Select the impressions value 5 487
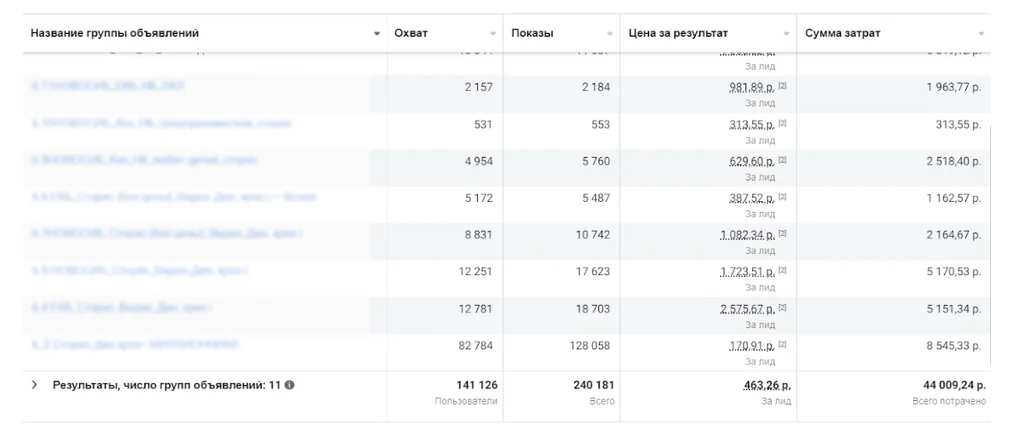Image resolution: width=1024 pixels, height=436 pixels. (596, 197)
